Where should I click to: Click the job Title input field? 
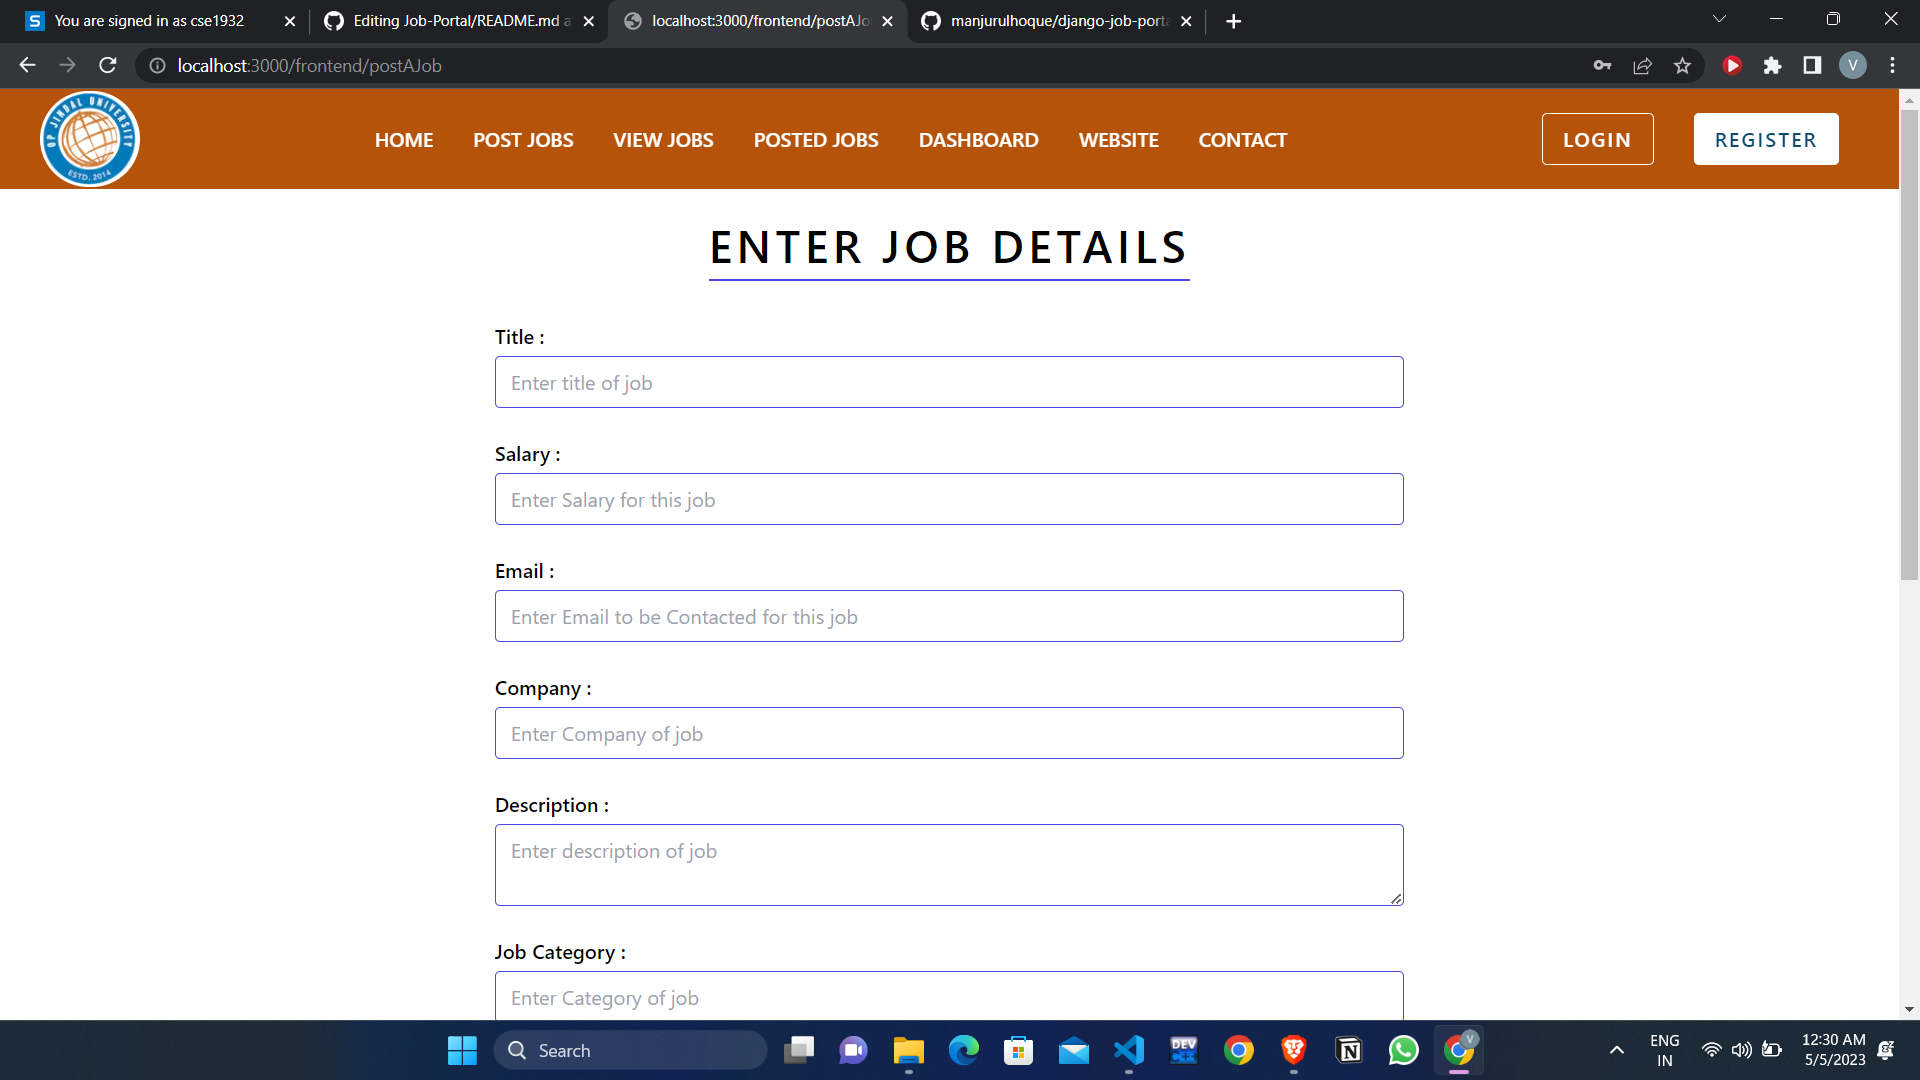[948, 382]
